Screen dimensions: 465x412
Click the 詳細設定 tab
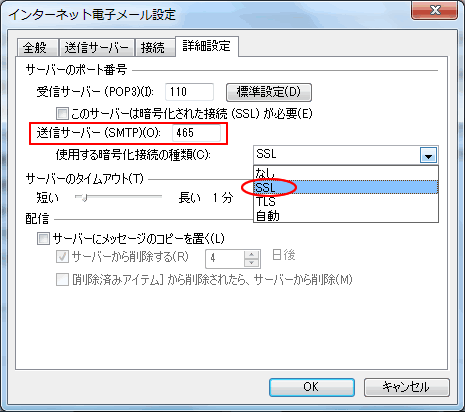tap(207, 46)
